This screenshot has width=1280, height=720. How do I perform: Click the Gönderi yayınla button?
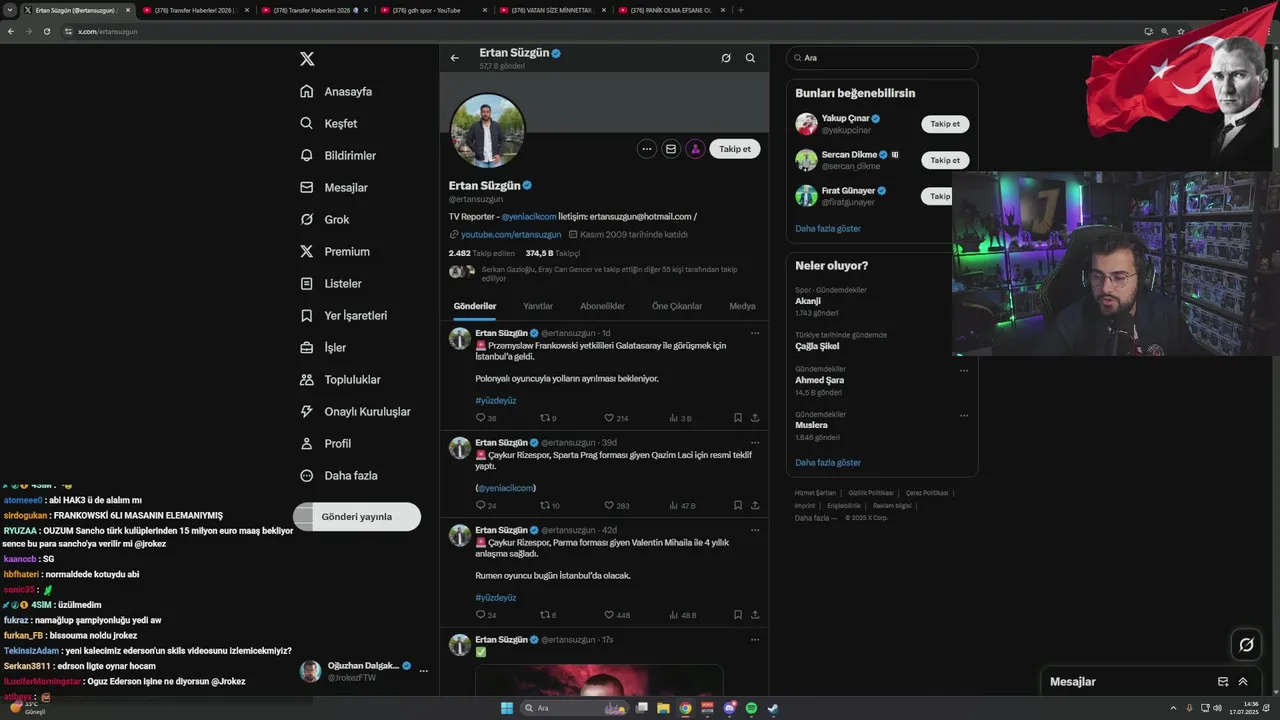[357, 517]
